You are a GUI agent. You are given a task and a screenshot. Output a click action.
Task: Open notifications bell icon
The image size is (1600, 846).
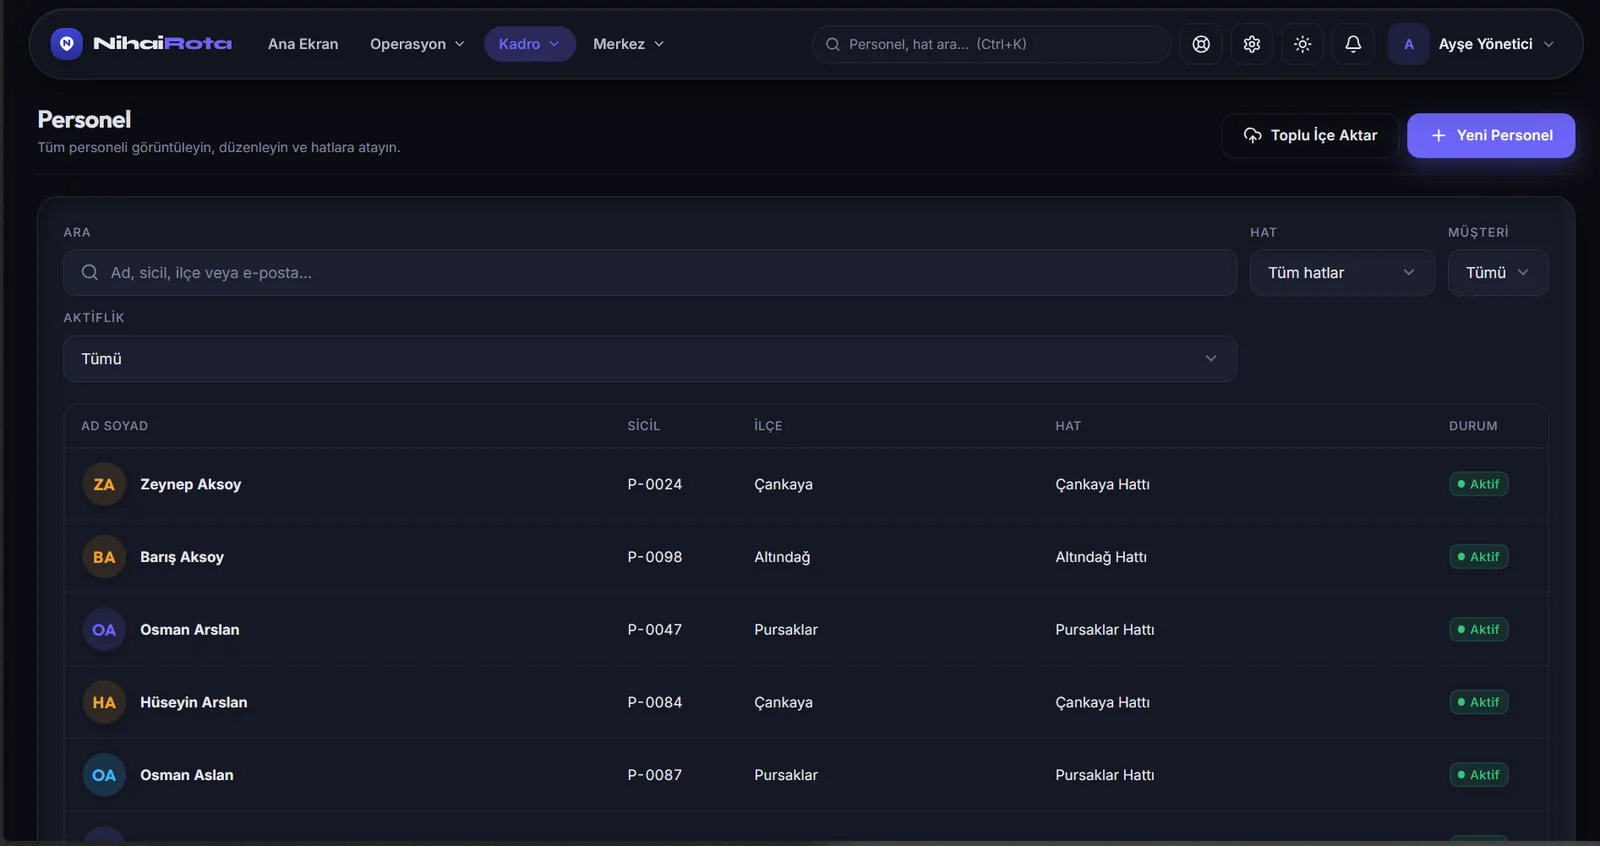pos(1353,44)
